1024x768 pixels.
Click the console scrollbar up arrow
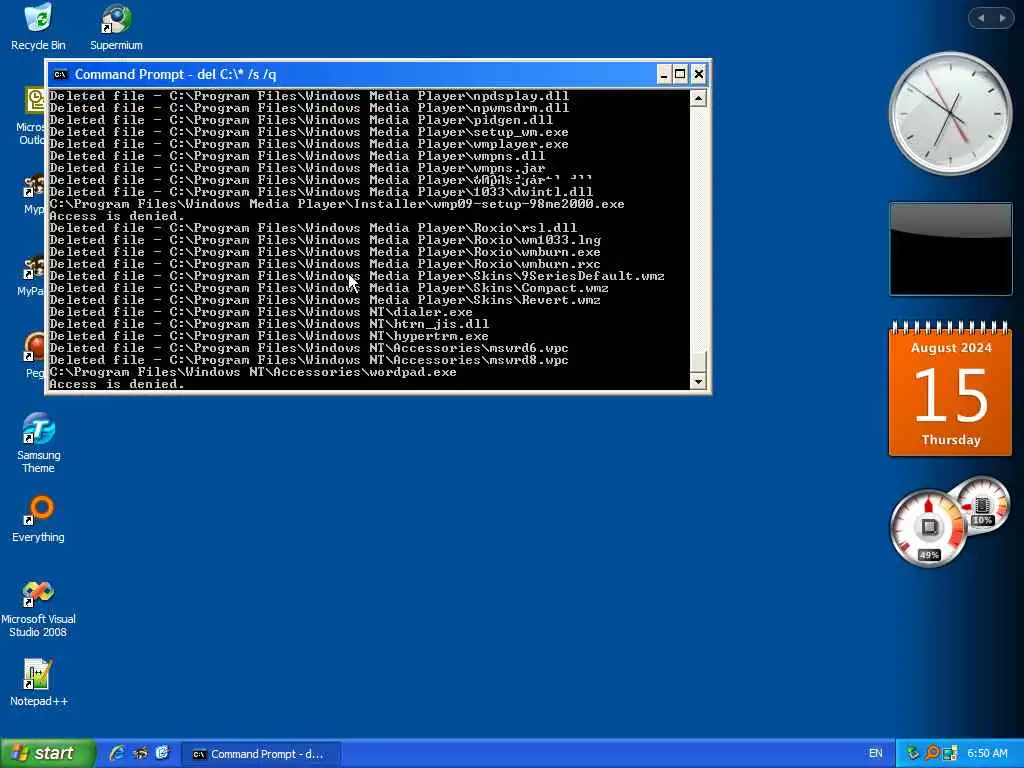[x=698, y=98]
